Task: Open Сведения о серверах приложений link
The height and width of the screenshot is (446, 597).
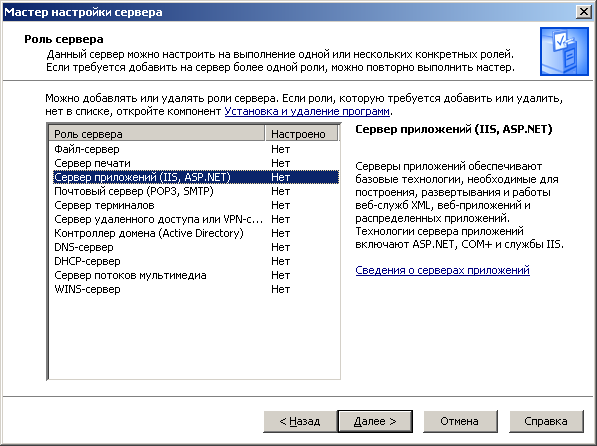Action: (442, 270)
